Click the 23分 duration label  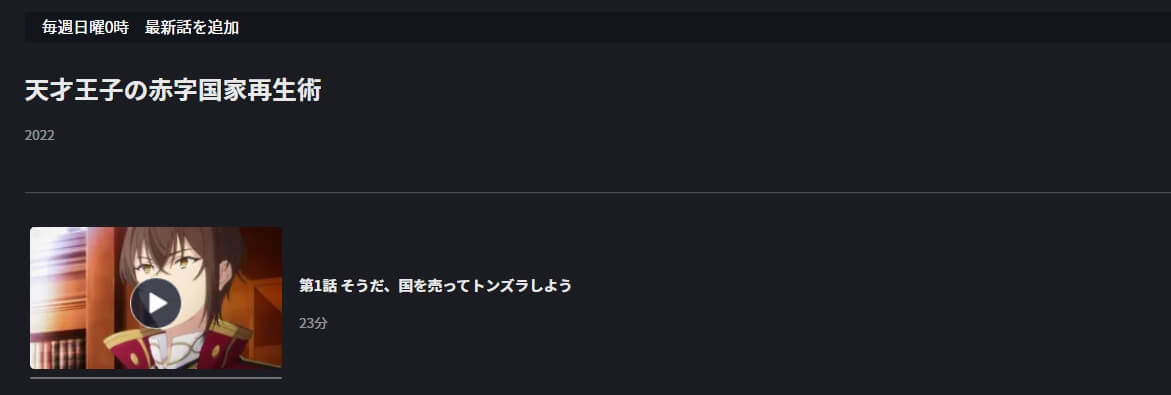pyautogui.click(x=313, y=323)
